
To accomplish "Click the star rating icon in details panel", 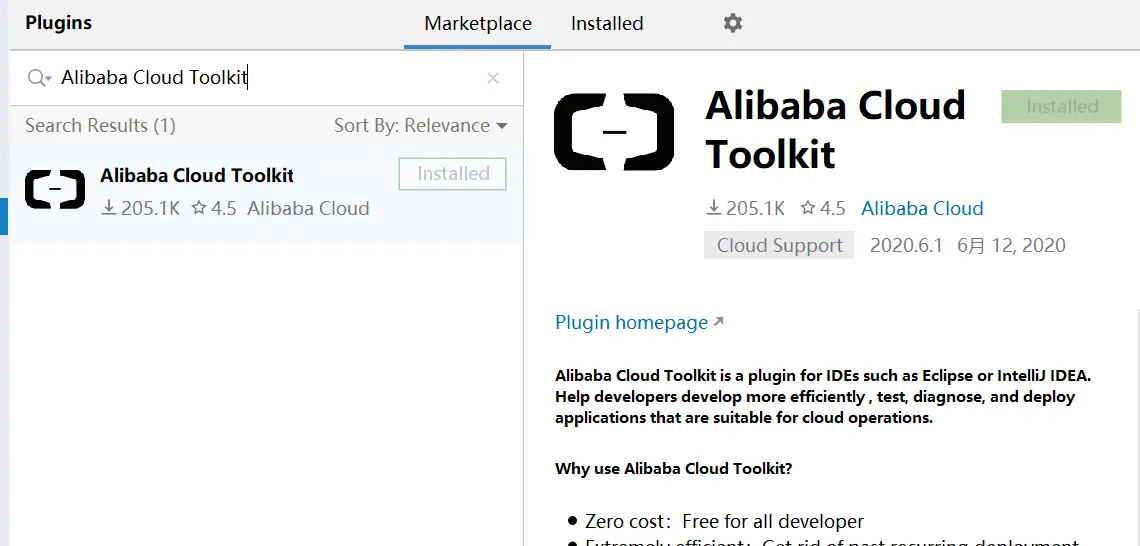I will [x=808, y=208].
